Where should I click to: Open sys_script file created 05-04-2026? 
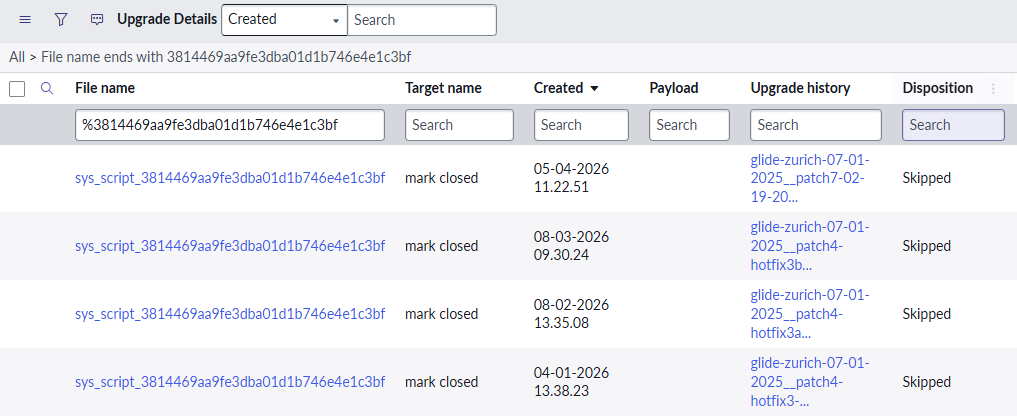[x=230, y=178]
